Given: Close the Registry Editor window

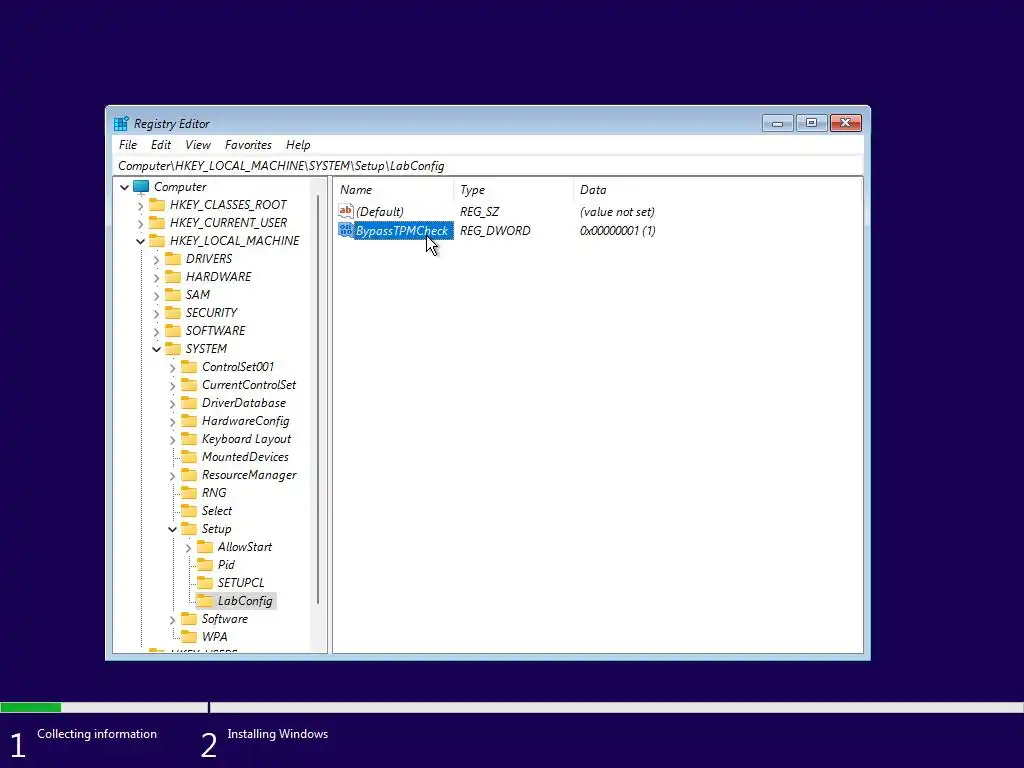Looking at the screenshot, I should click(846, 123).
